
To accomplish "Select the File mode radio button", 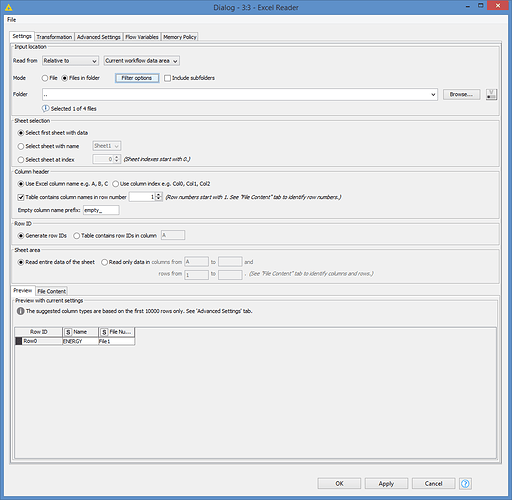I will point(45,78).
